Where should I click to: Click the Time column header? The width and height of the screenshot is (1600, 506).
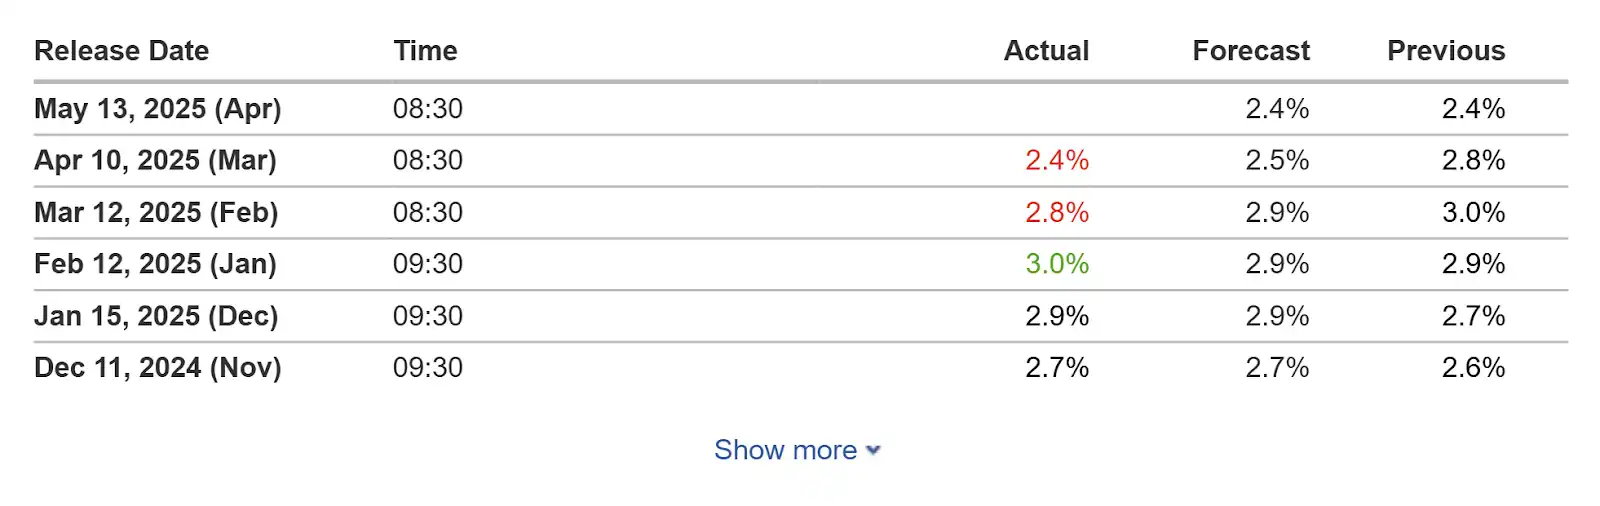425,51
